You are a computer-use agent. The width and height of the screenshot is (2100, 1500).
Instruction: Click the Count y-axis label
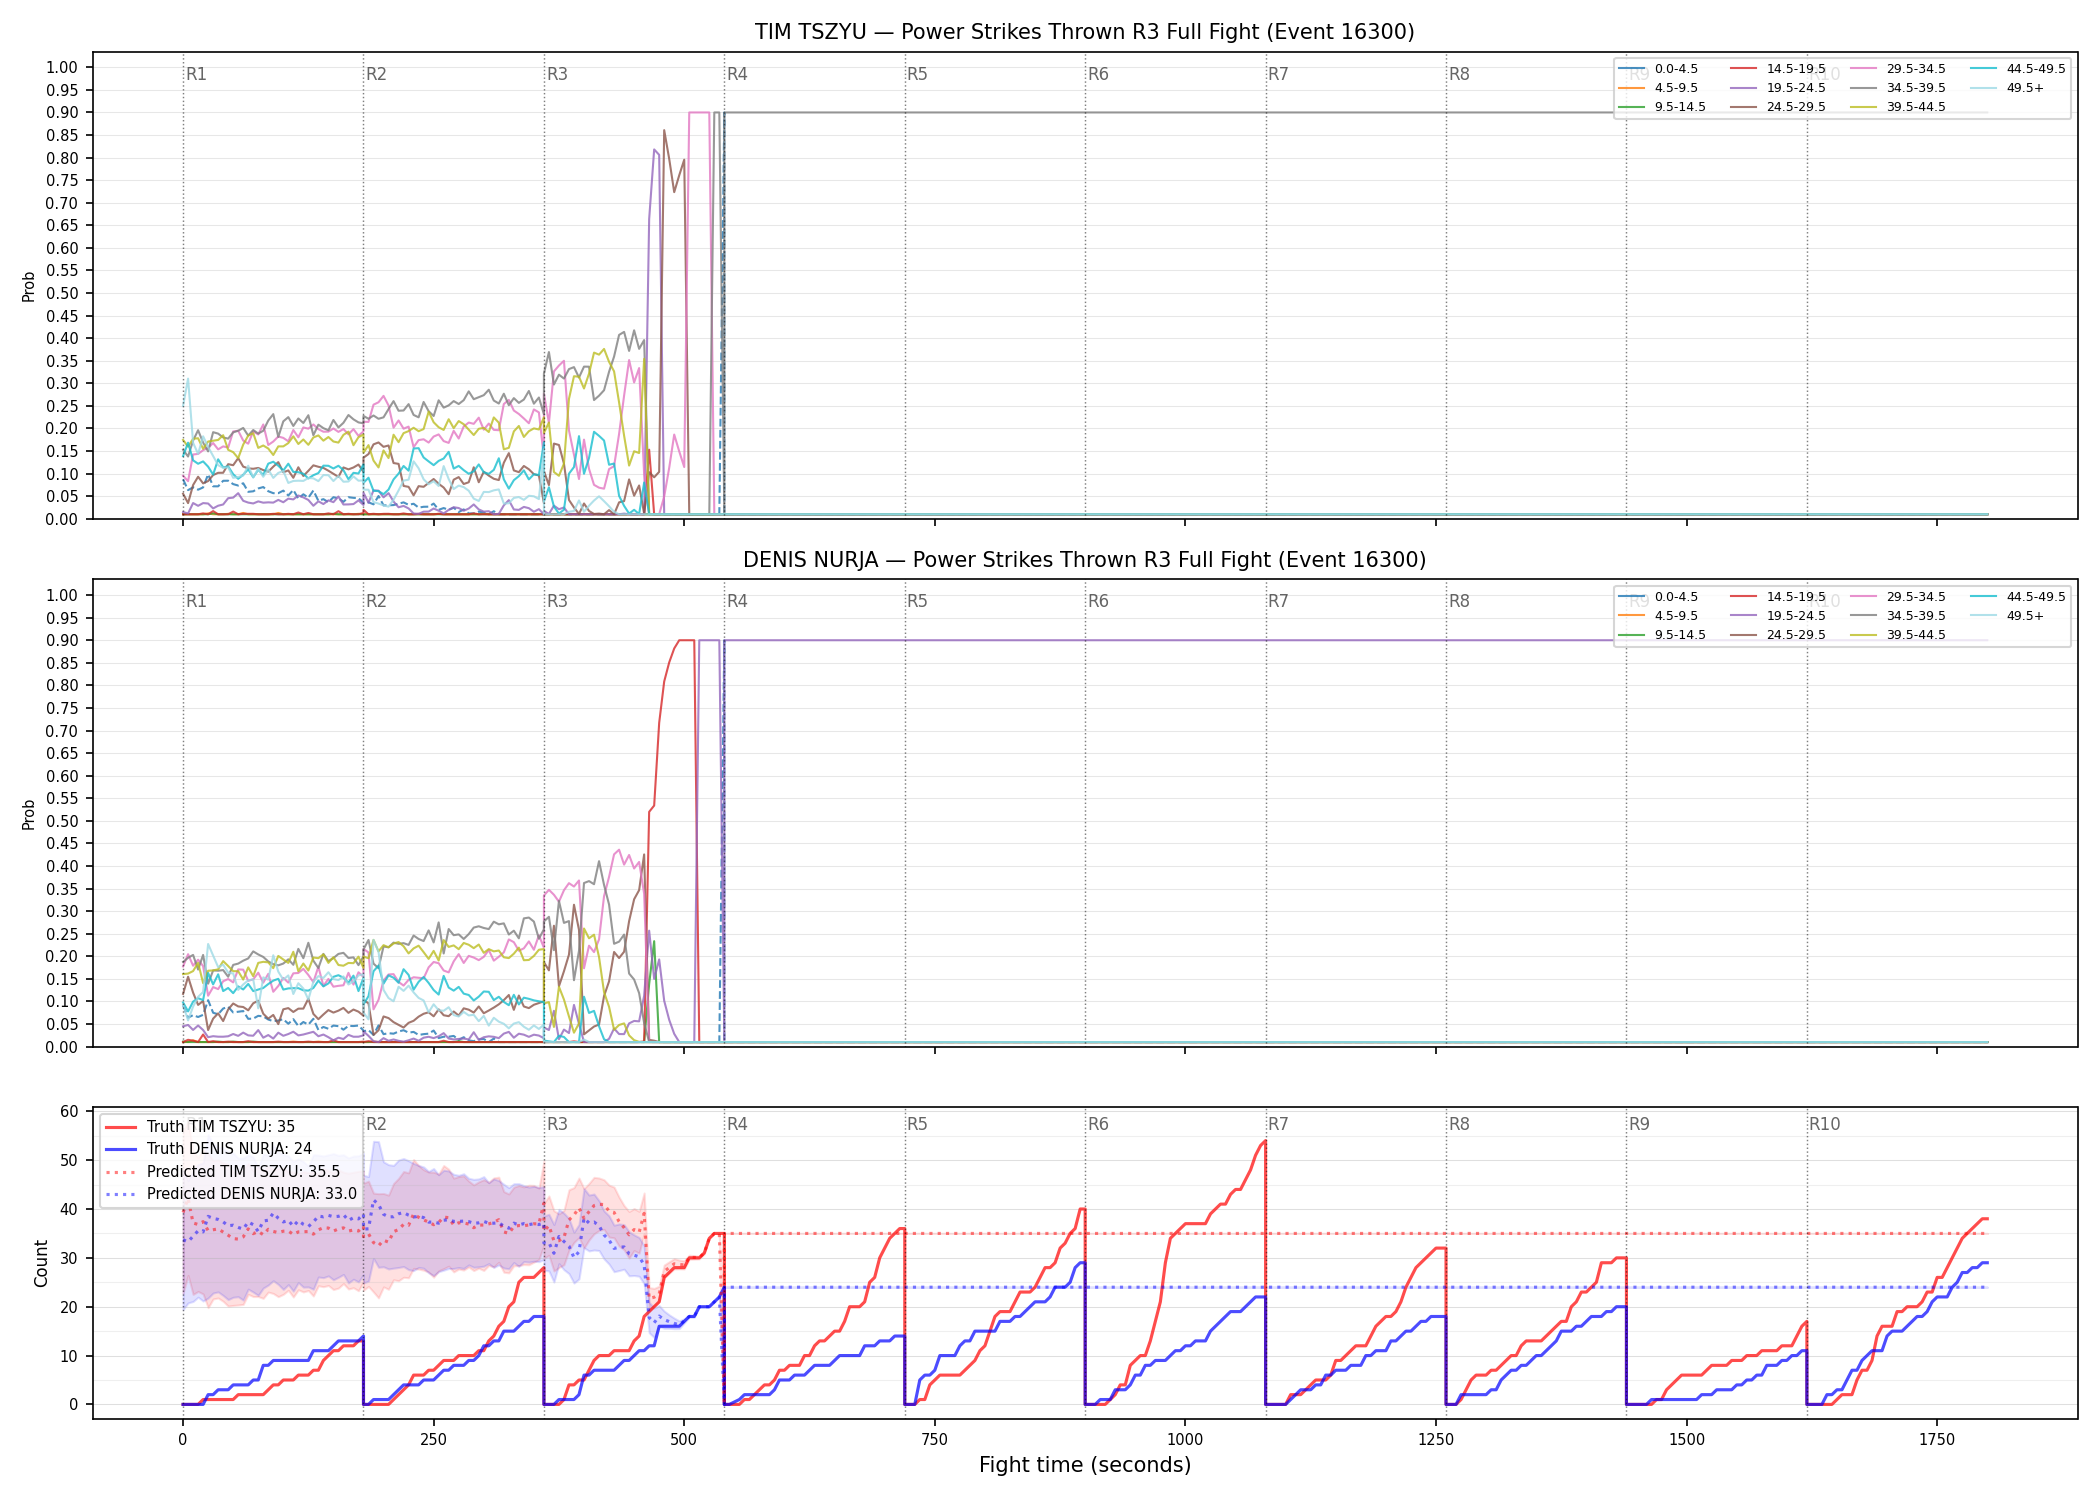coord(41,1263)
